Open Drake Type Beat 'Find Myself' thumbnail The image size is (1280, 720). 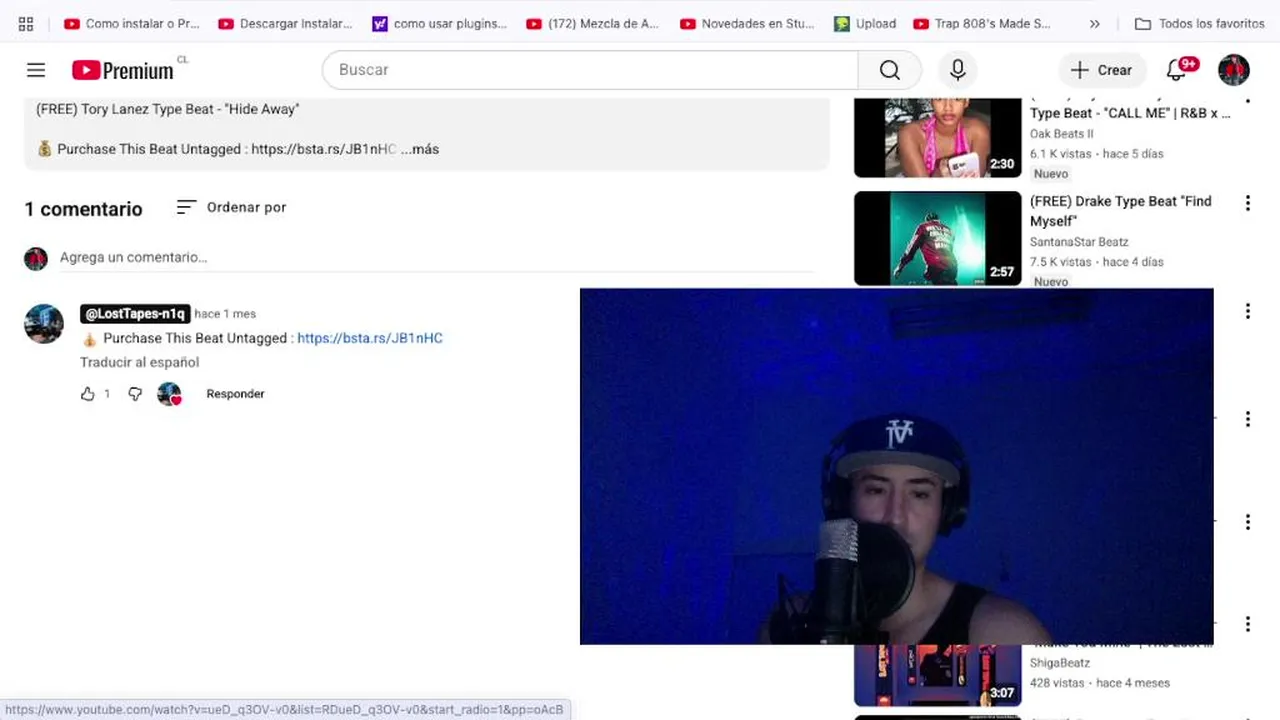(937, 239)
